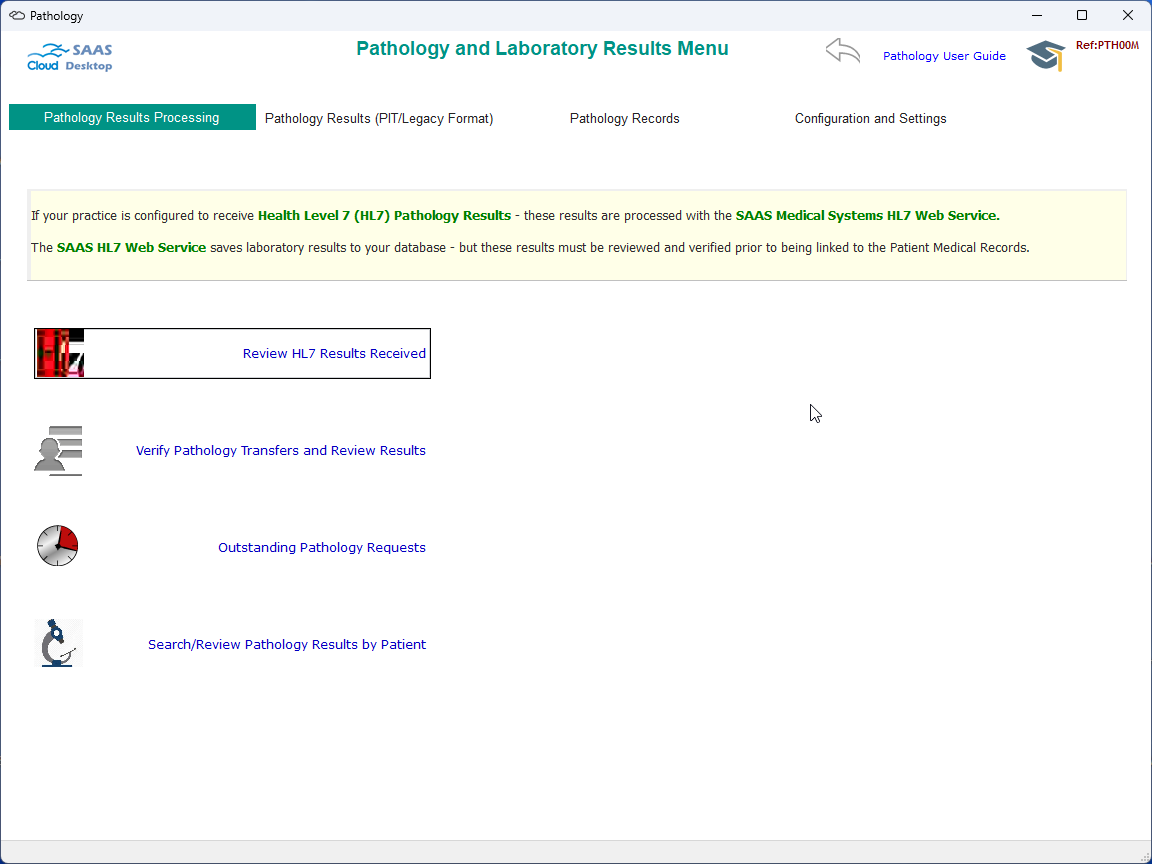Viewport: 1152px width, 864px height.
Task: Click the Ref:PTH00M reference label
Action: (1107, 46)
